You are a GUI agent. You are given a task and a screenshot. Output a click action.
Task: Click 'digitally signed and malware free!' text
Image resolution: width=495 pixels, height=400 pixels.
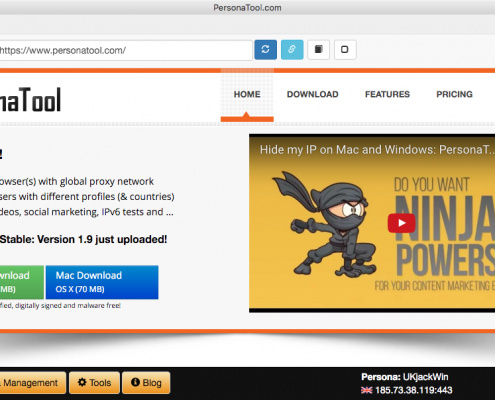pos(68,305)
